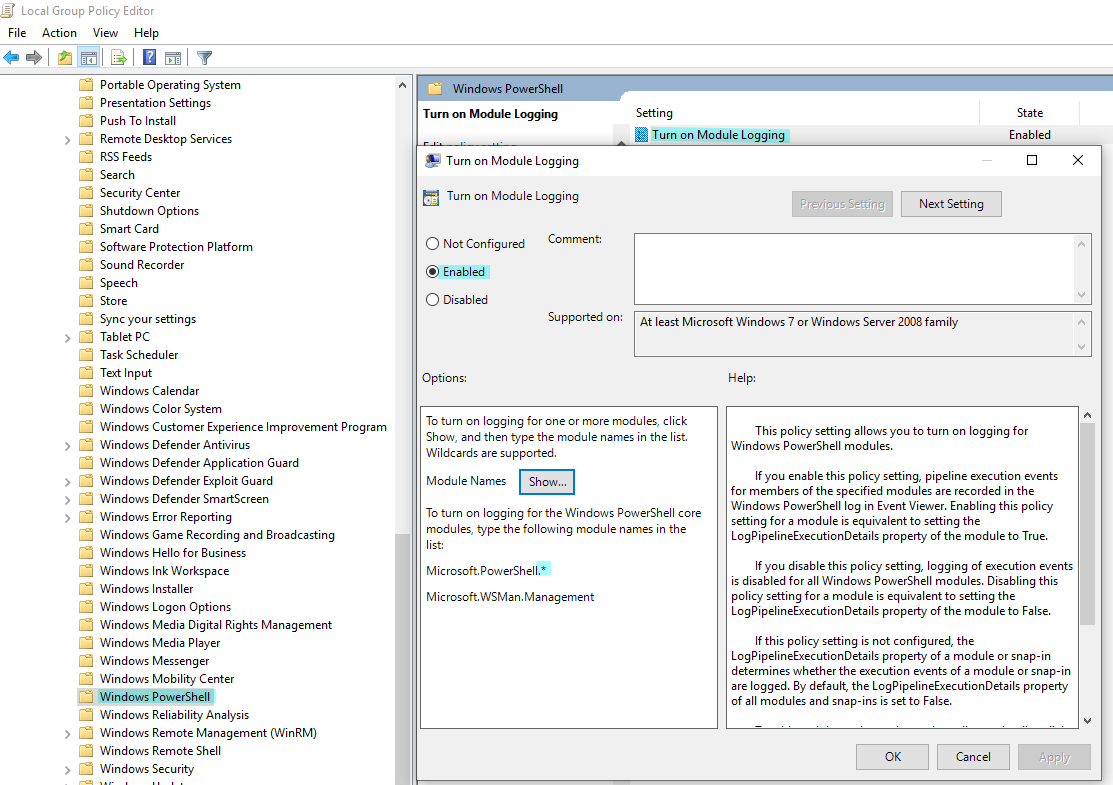Click inside the Comment text box
The image size is (1113, 785).
855,269
